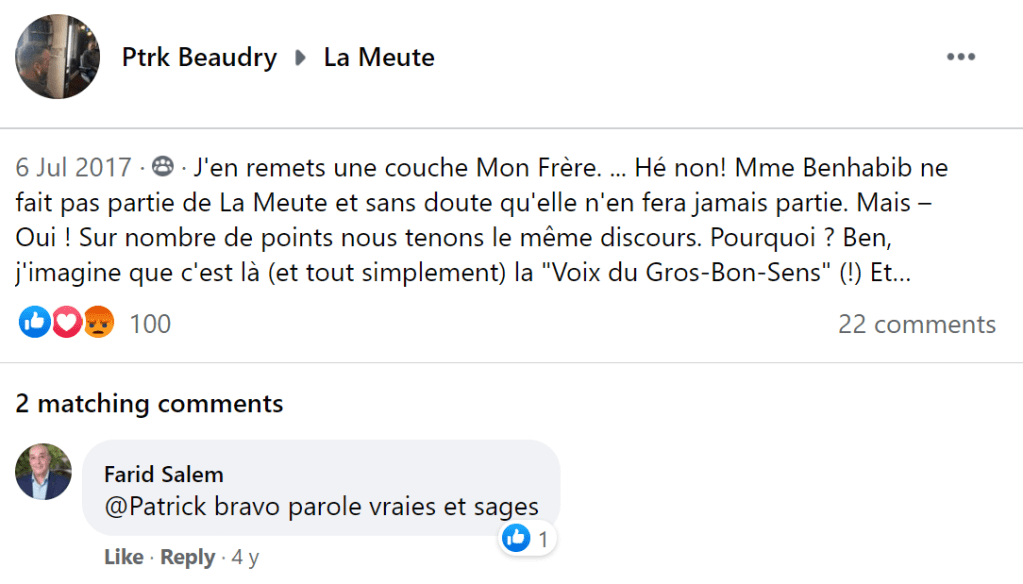Click the blue thumbs-up reaction icon on the post
Image resolution: width=1023 pixels, height=584 pixels.
point(34,323)
